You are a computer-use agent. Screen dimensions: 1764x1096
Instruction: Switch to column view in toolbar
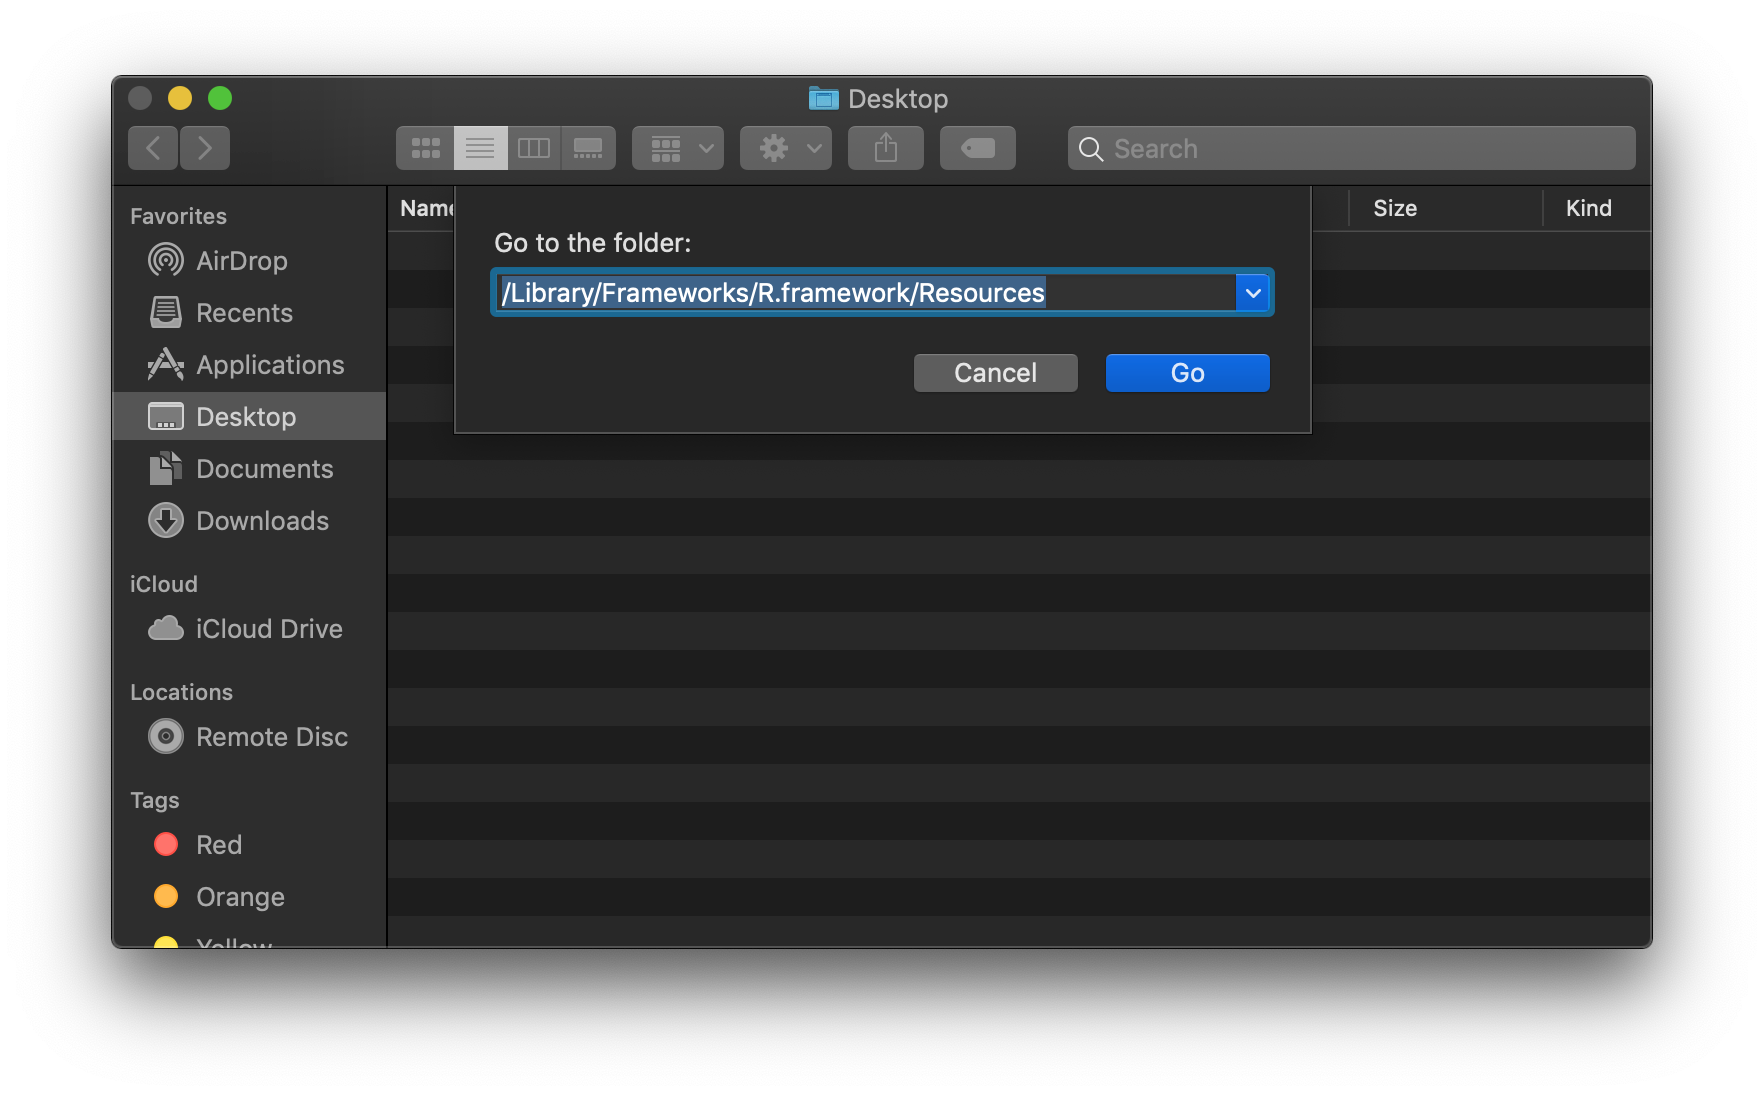click(x=534, y=148)
